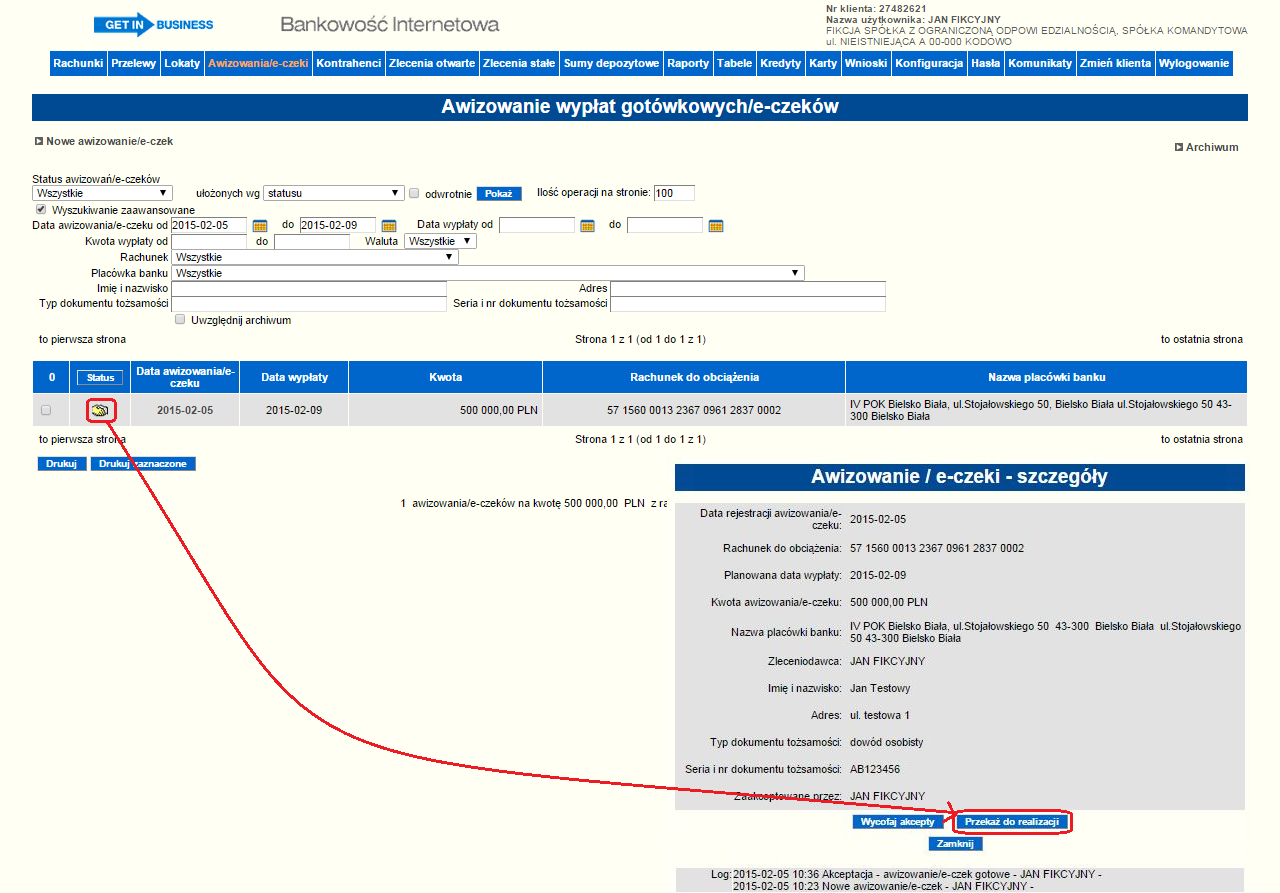Click the Get In Business logo
The height and width of the screenshot is (893, 1280).
pyautogui.click(x=154, y=25)
